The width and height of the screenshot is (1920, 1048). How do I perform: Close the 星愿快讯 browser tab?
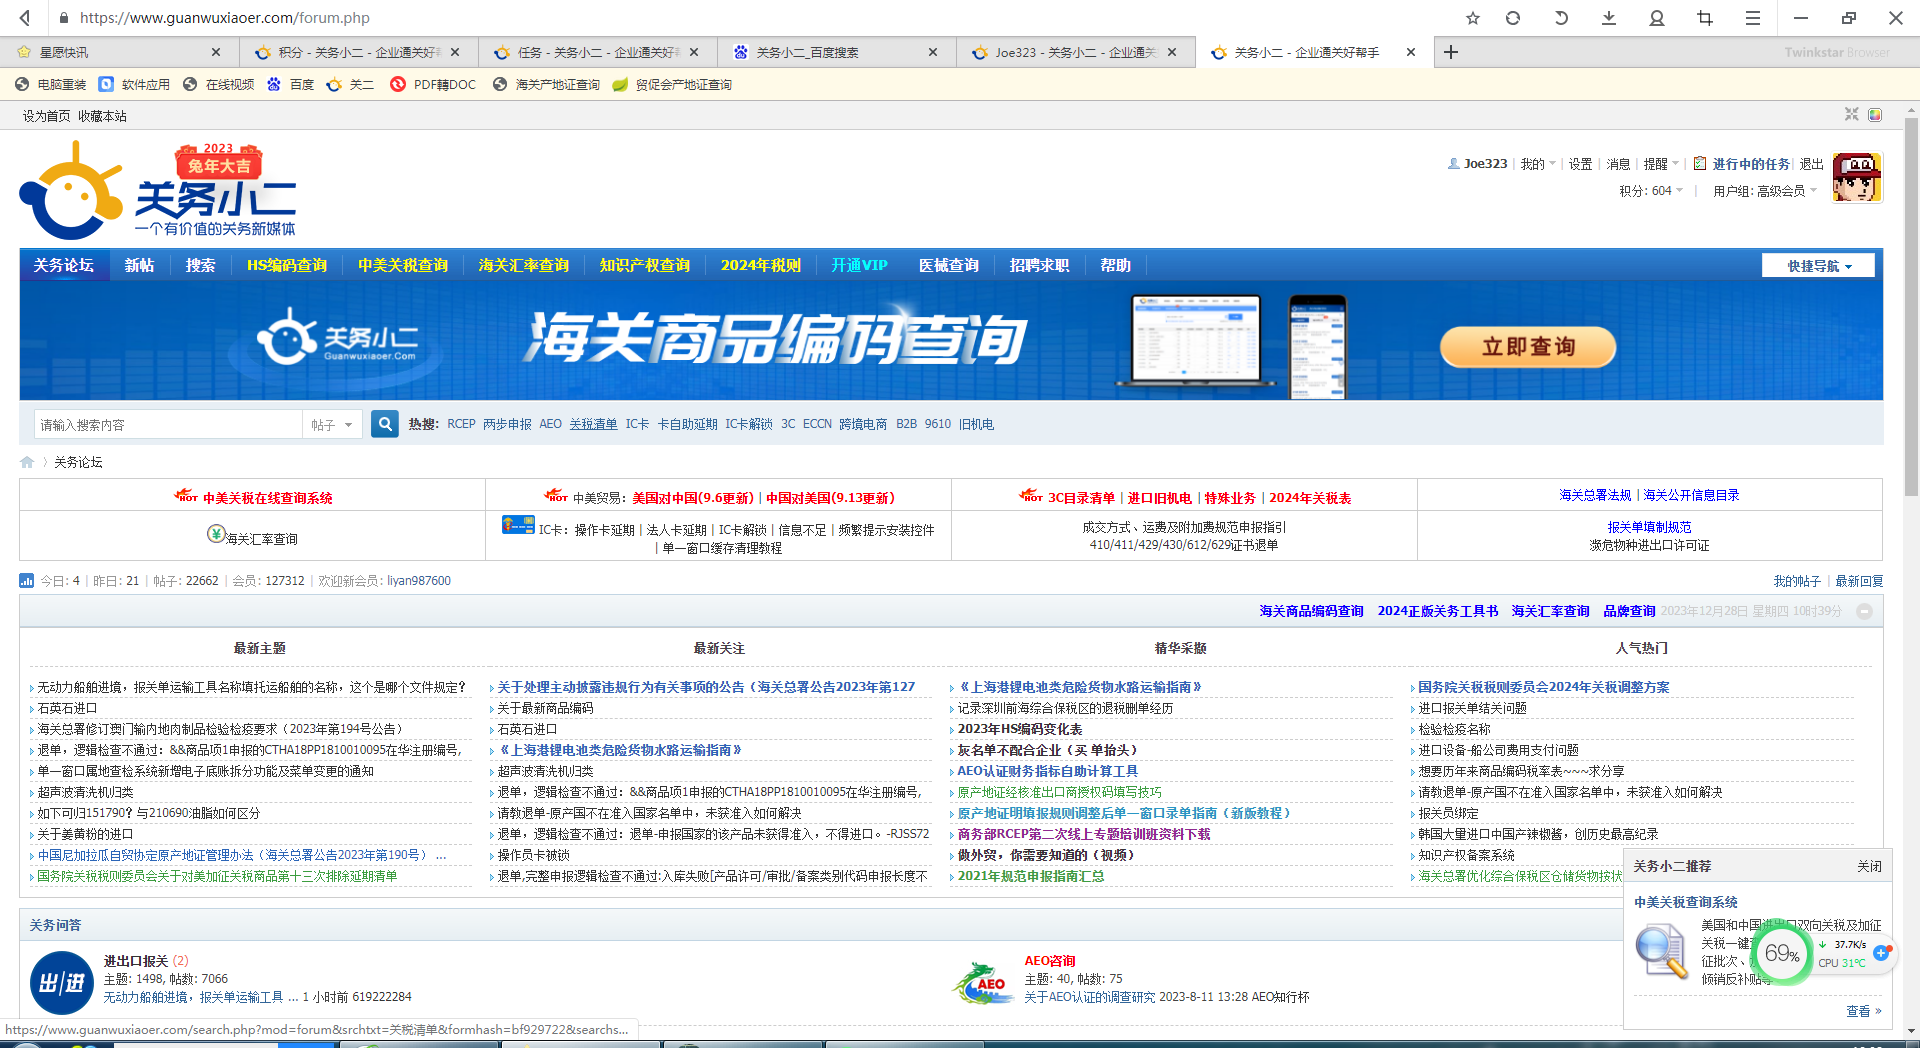pos(216,52)
